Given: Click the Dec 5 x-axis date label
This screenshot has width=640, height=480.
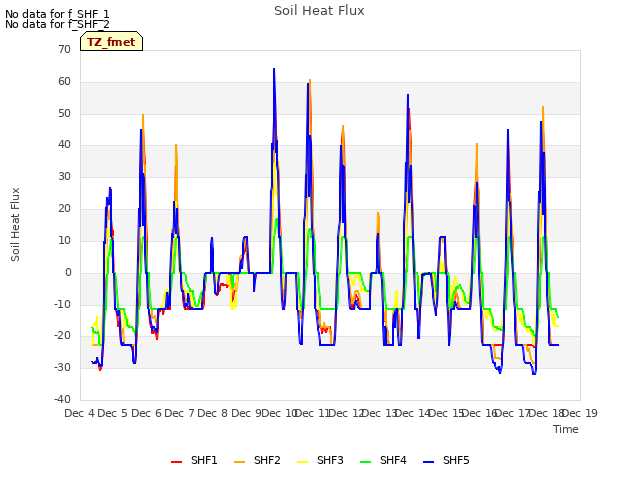Looking at the screenshot, I should pyautogui.click(x=113, y=413).
